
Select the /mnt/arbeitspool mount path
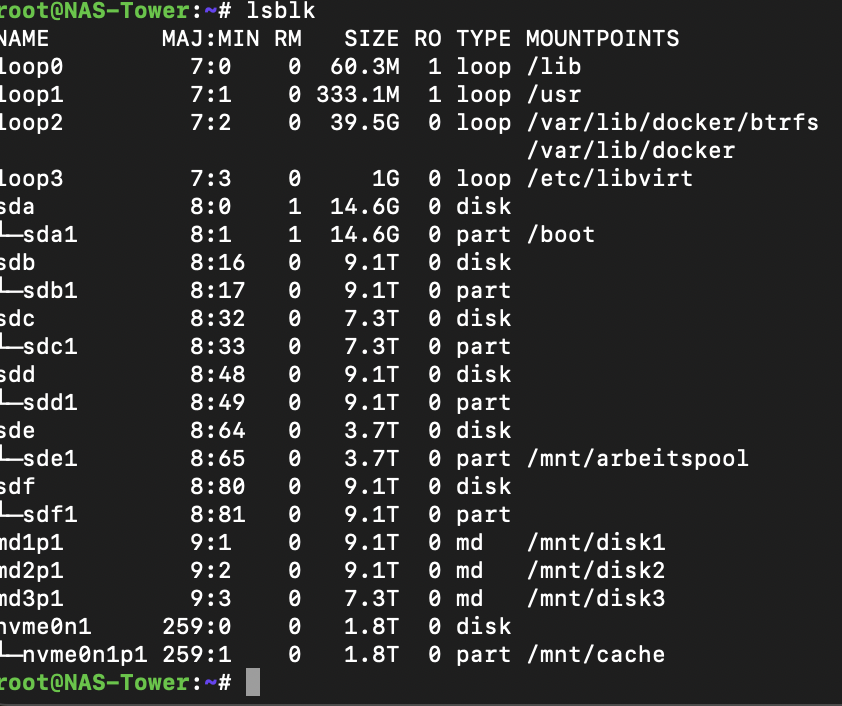[x=638, y=458]
